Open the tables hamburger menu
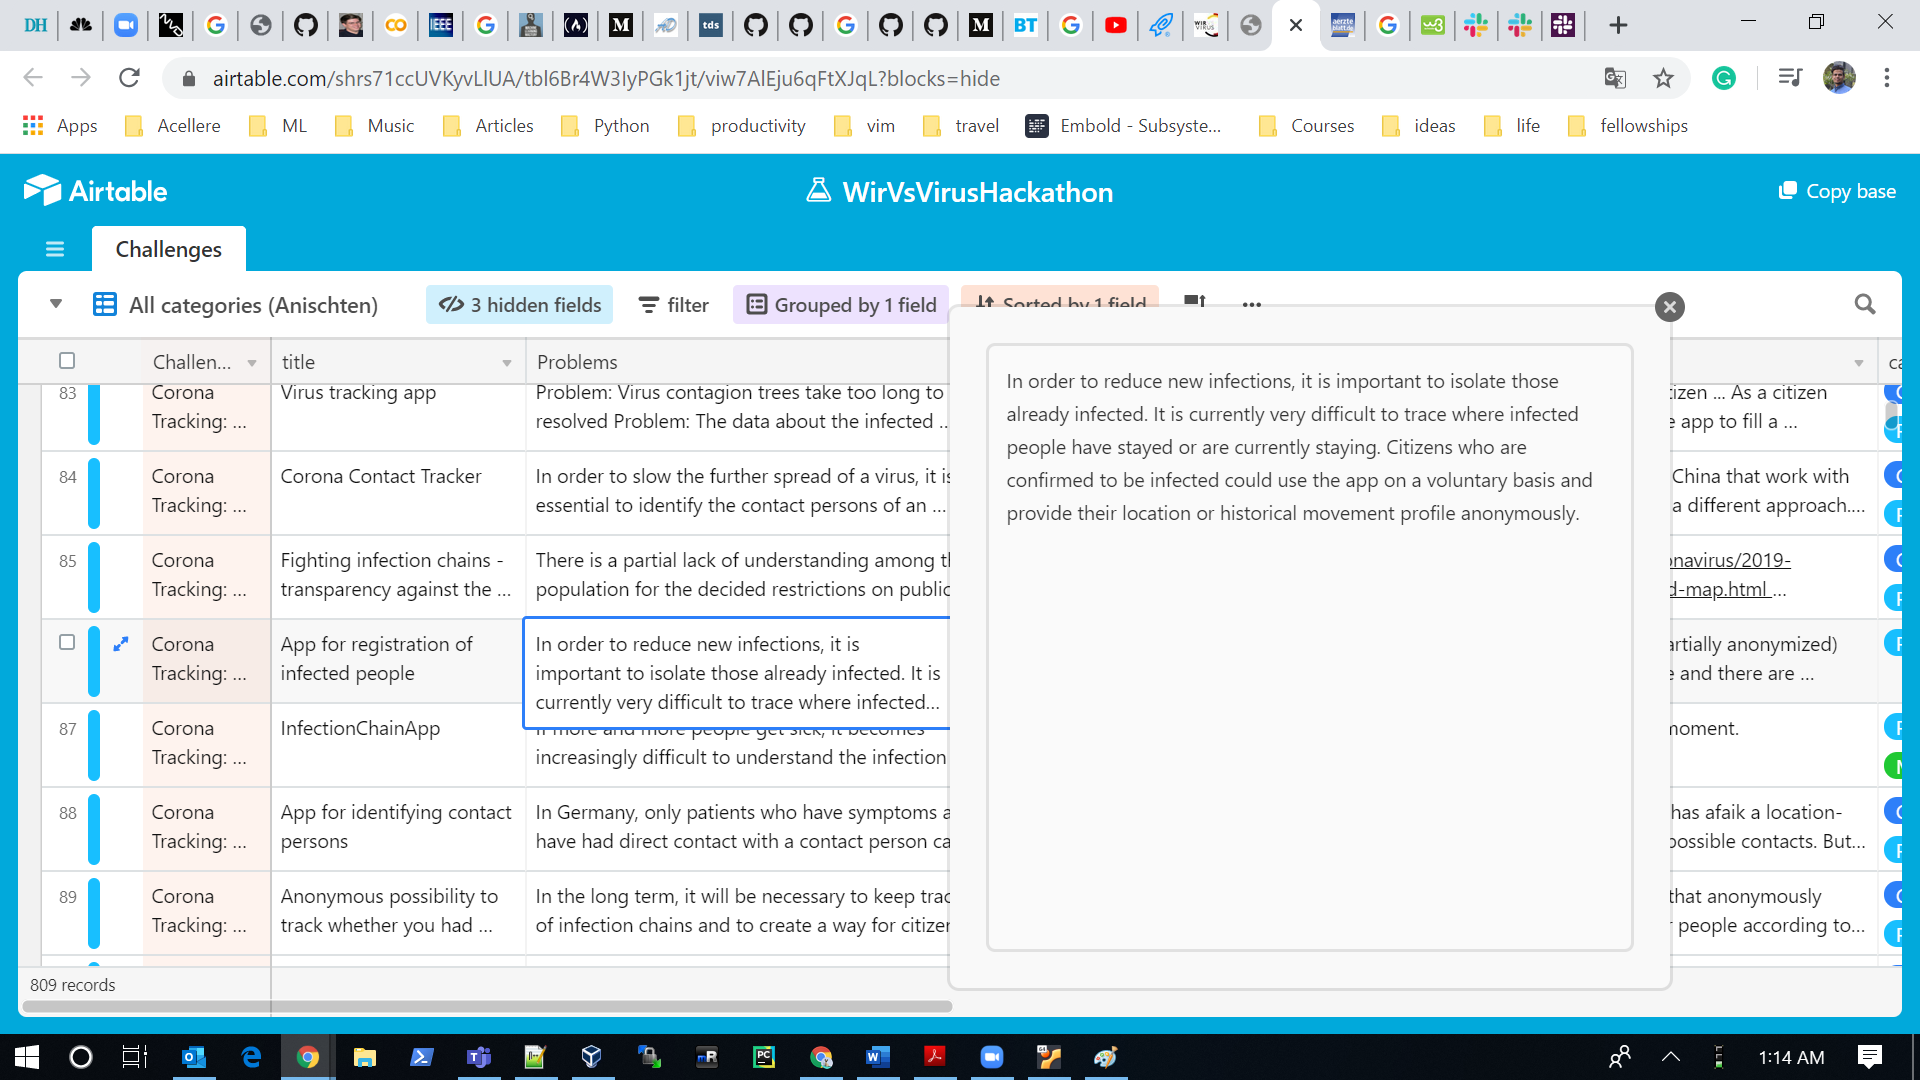The height and width of the screenshot is (1080, 1920). [x=55, y=249]
